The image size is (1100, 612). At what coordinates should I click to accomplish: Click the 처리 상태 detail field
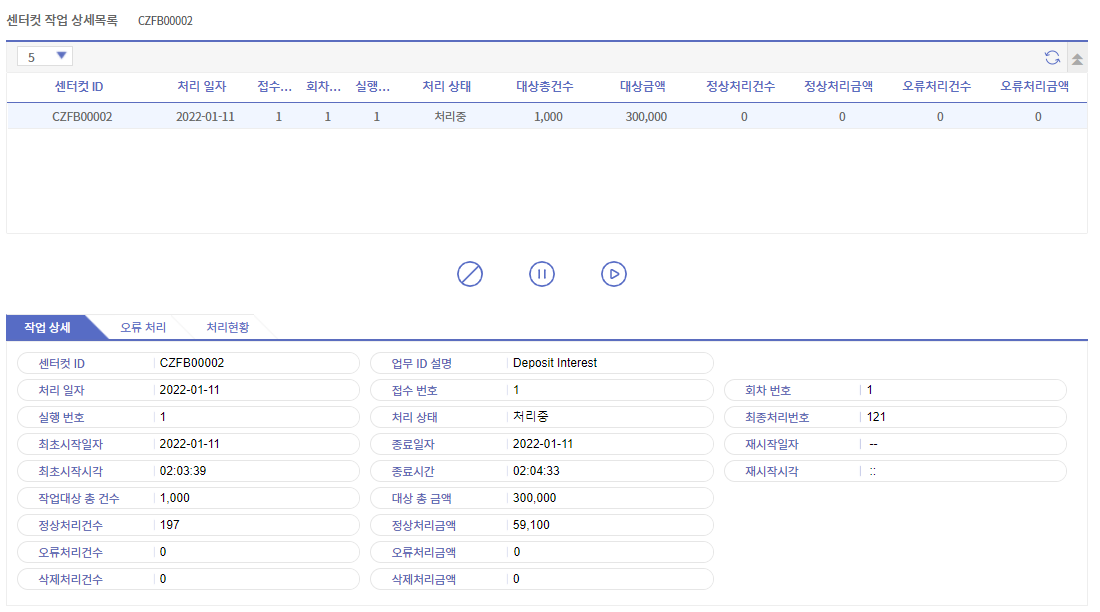pos(542,418)
